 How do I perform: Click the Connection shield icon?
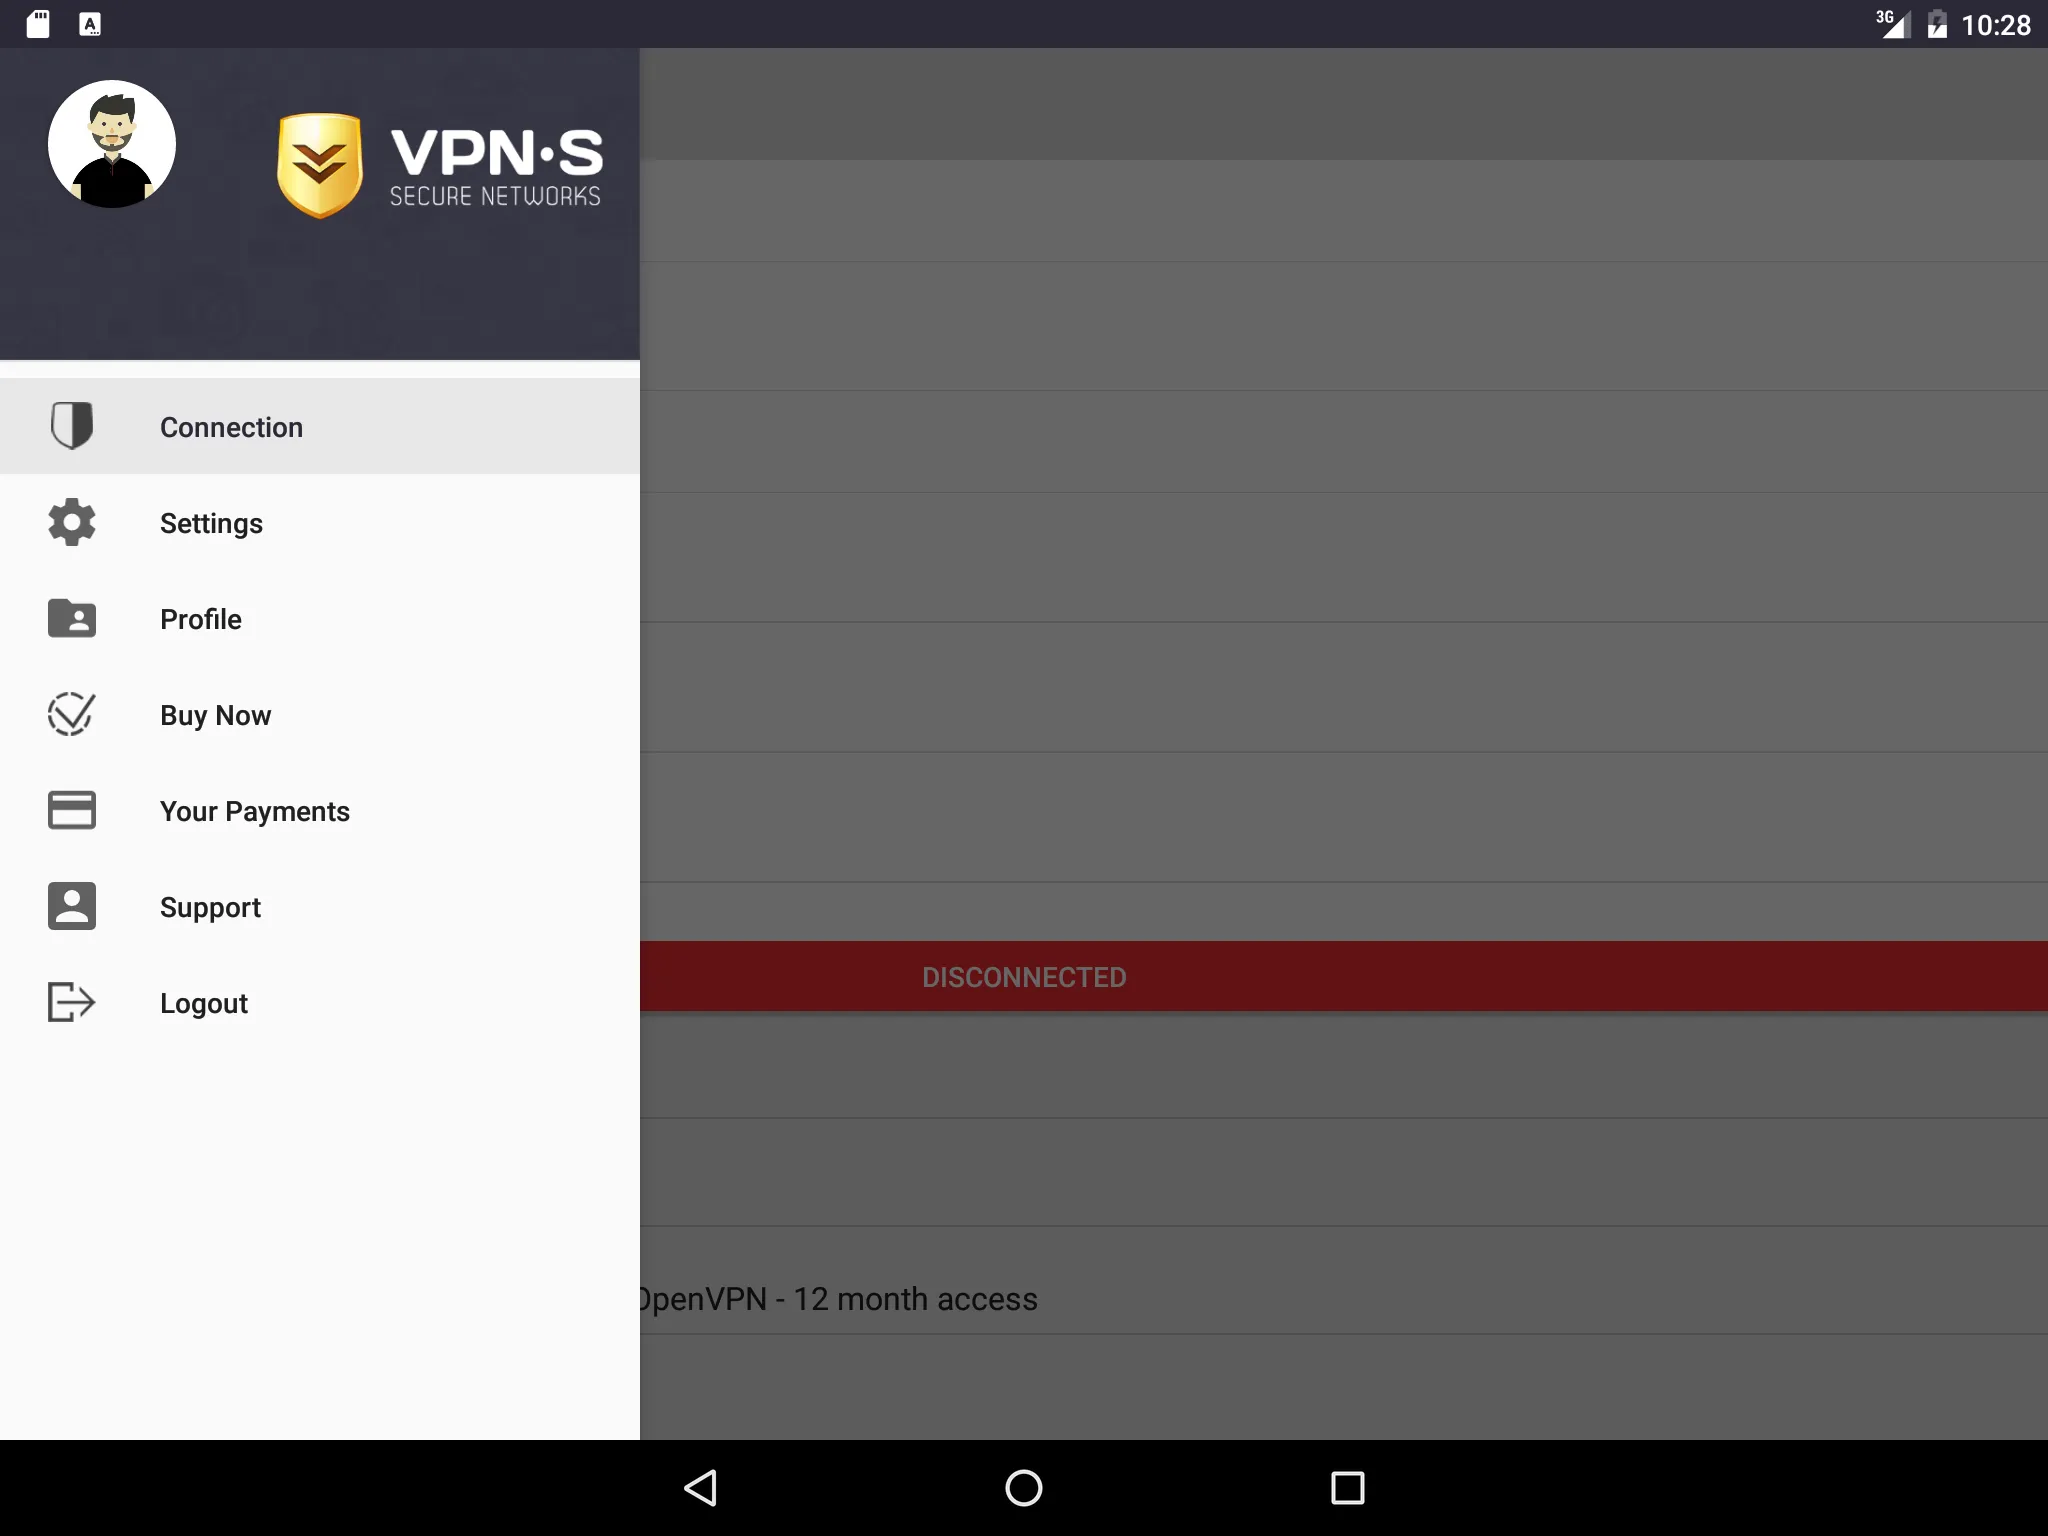point(73,424)
